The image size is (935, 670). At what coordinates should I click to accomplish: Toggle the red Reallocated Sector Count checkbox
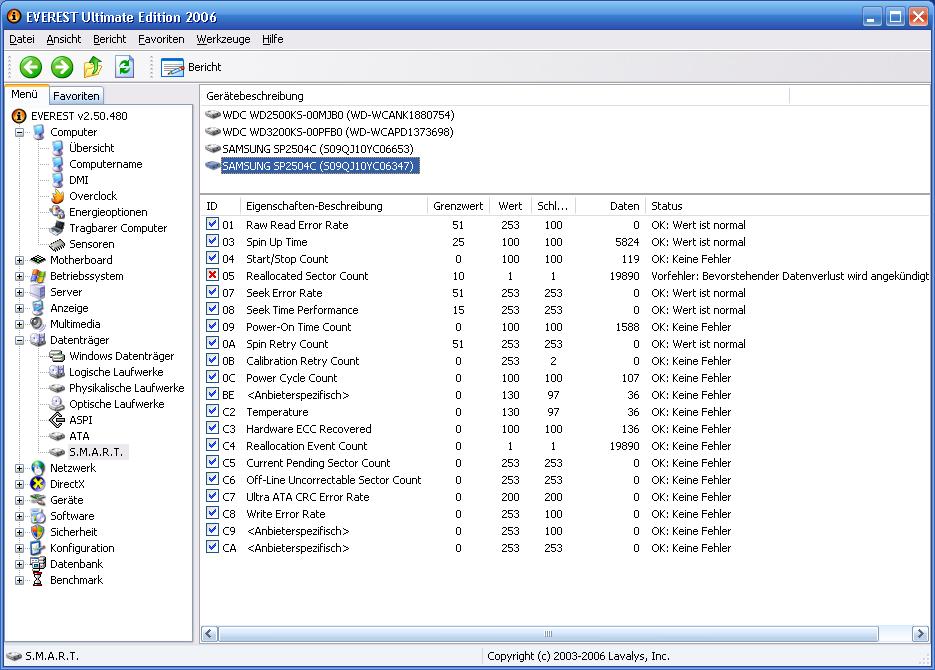212,275
